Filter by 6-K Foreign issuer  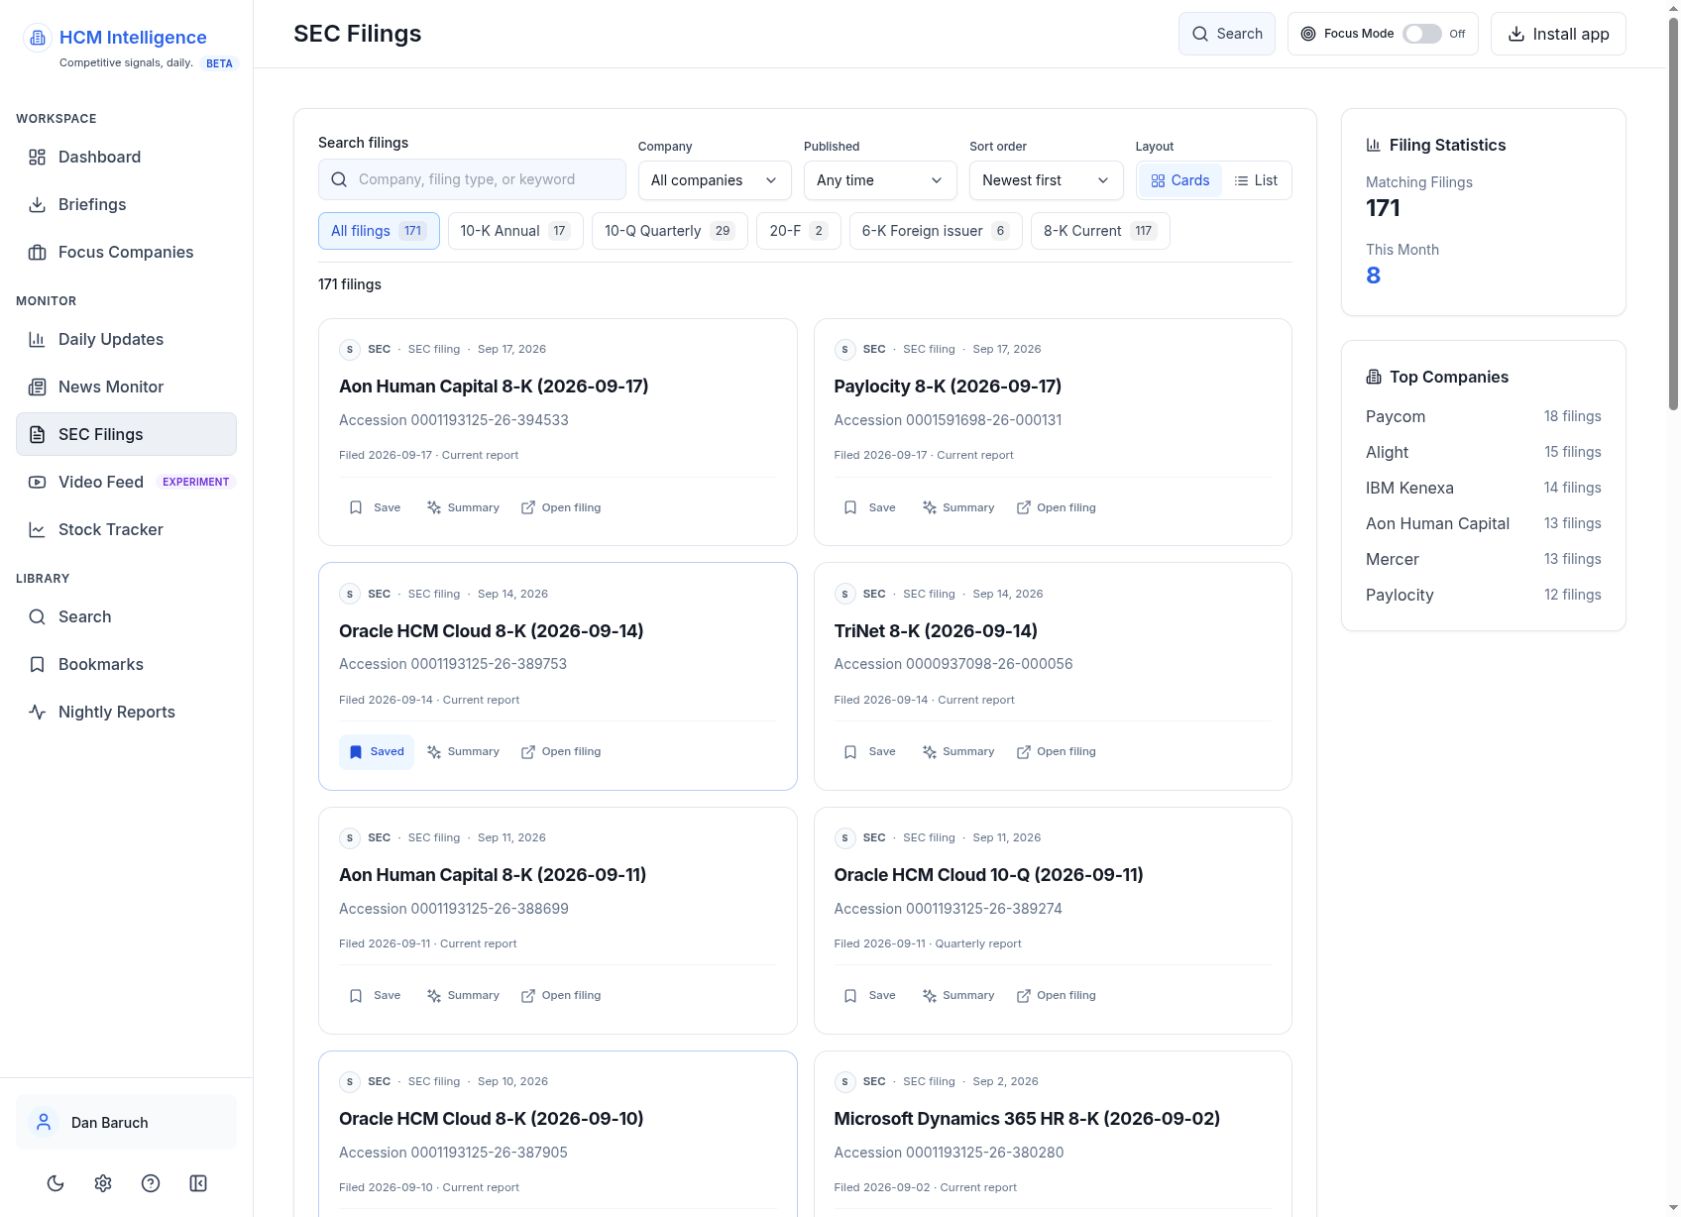pyautogui.click(x=935, y=231)
